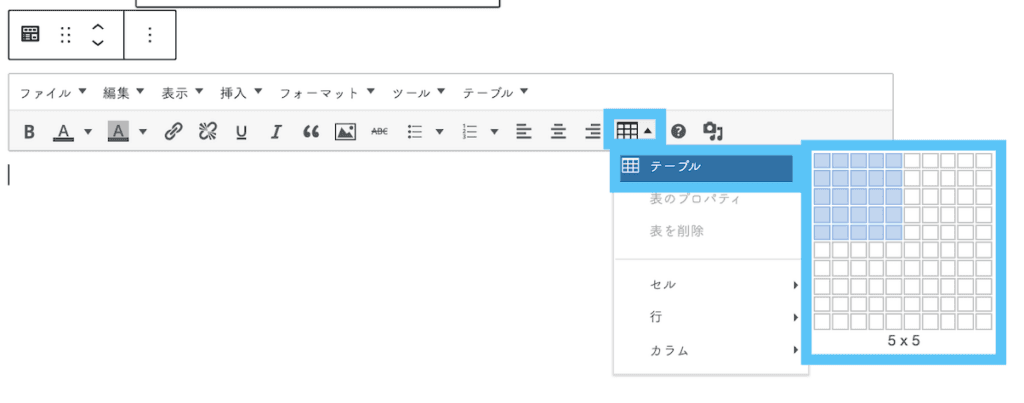Open the 挿入 menu
The image size is (1024, 403).
pos(242,93)
